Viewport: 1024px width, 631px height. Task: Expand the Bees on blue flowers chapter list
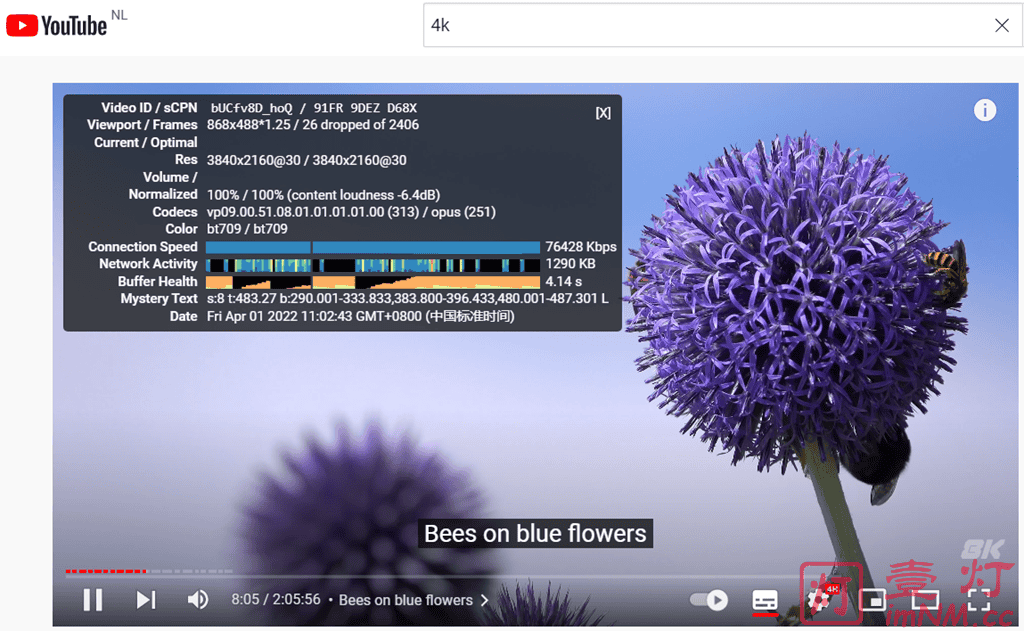(413, 600)
